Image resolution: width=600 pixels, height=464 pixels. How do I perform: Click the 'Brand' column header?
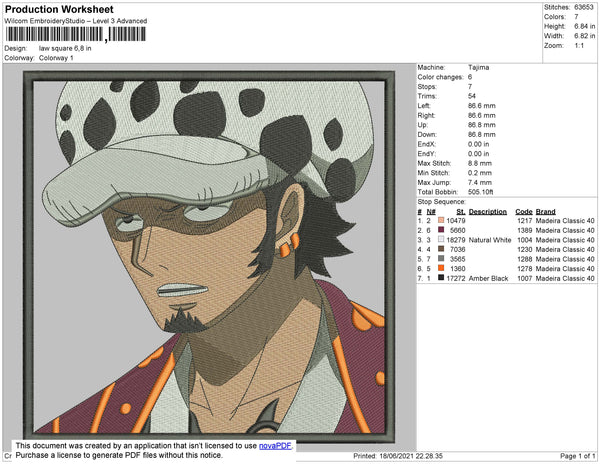click(545, 212)
